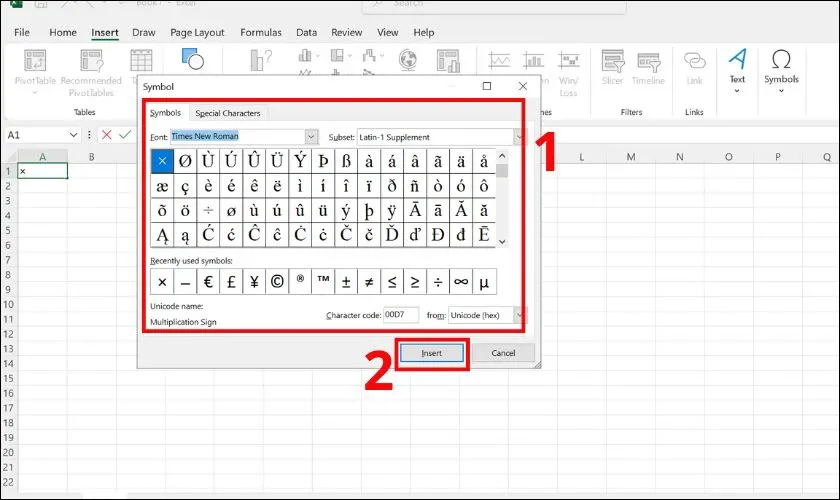Open the Page Layout ribbon tab
840x500 pixels.
coord(196,32)
